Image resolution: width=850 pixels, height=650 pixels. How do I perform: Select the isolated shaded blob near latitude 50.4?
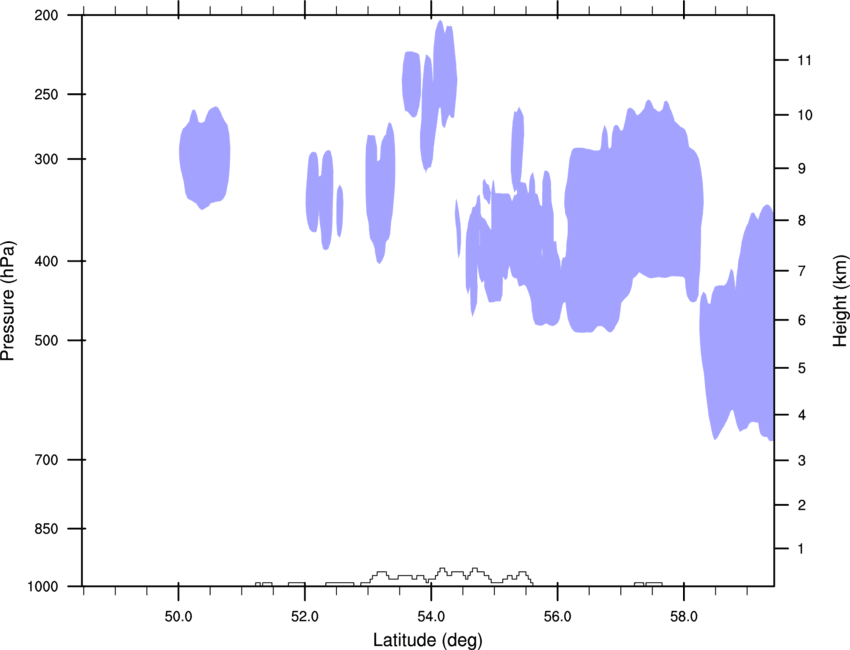click(x=204, y=158)
